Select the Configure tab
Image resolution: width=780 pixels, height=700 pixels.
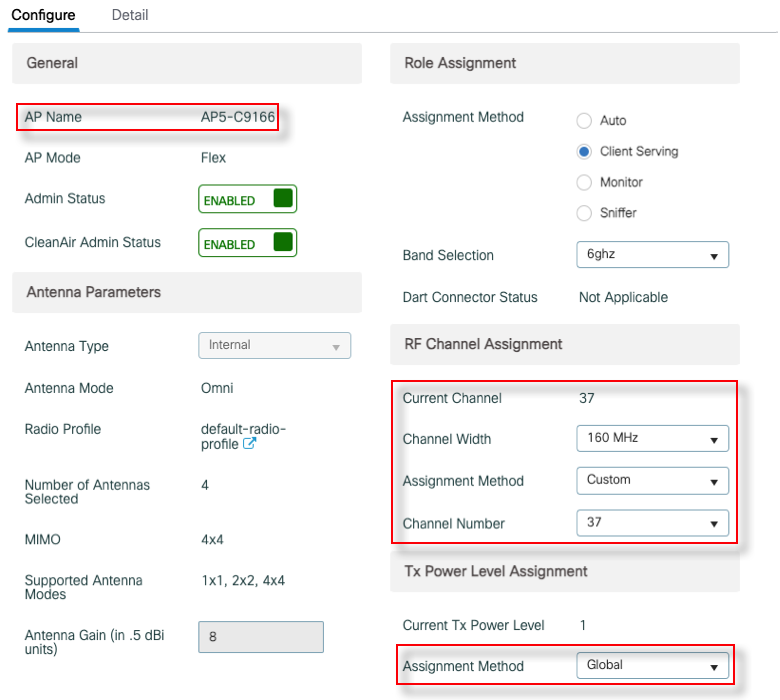pos(43,15)
